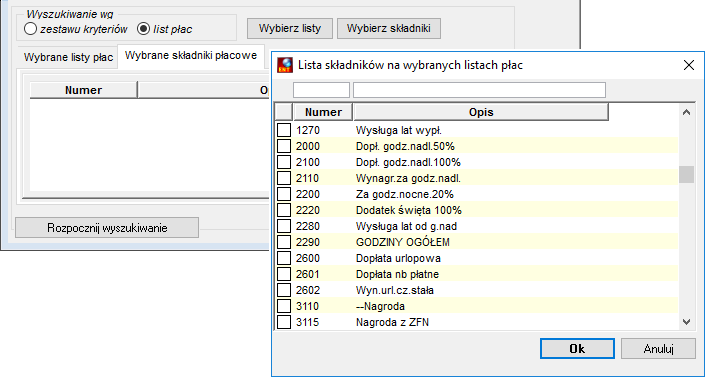The image size is (706, 378).
Task: Click the number cell '2290'
Action: (308, 242)
